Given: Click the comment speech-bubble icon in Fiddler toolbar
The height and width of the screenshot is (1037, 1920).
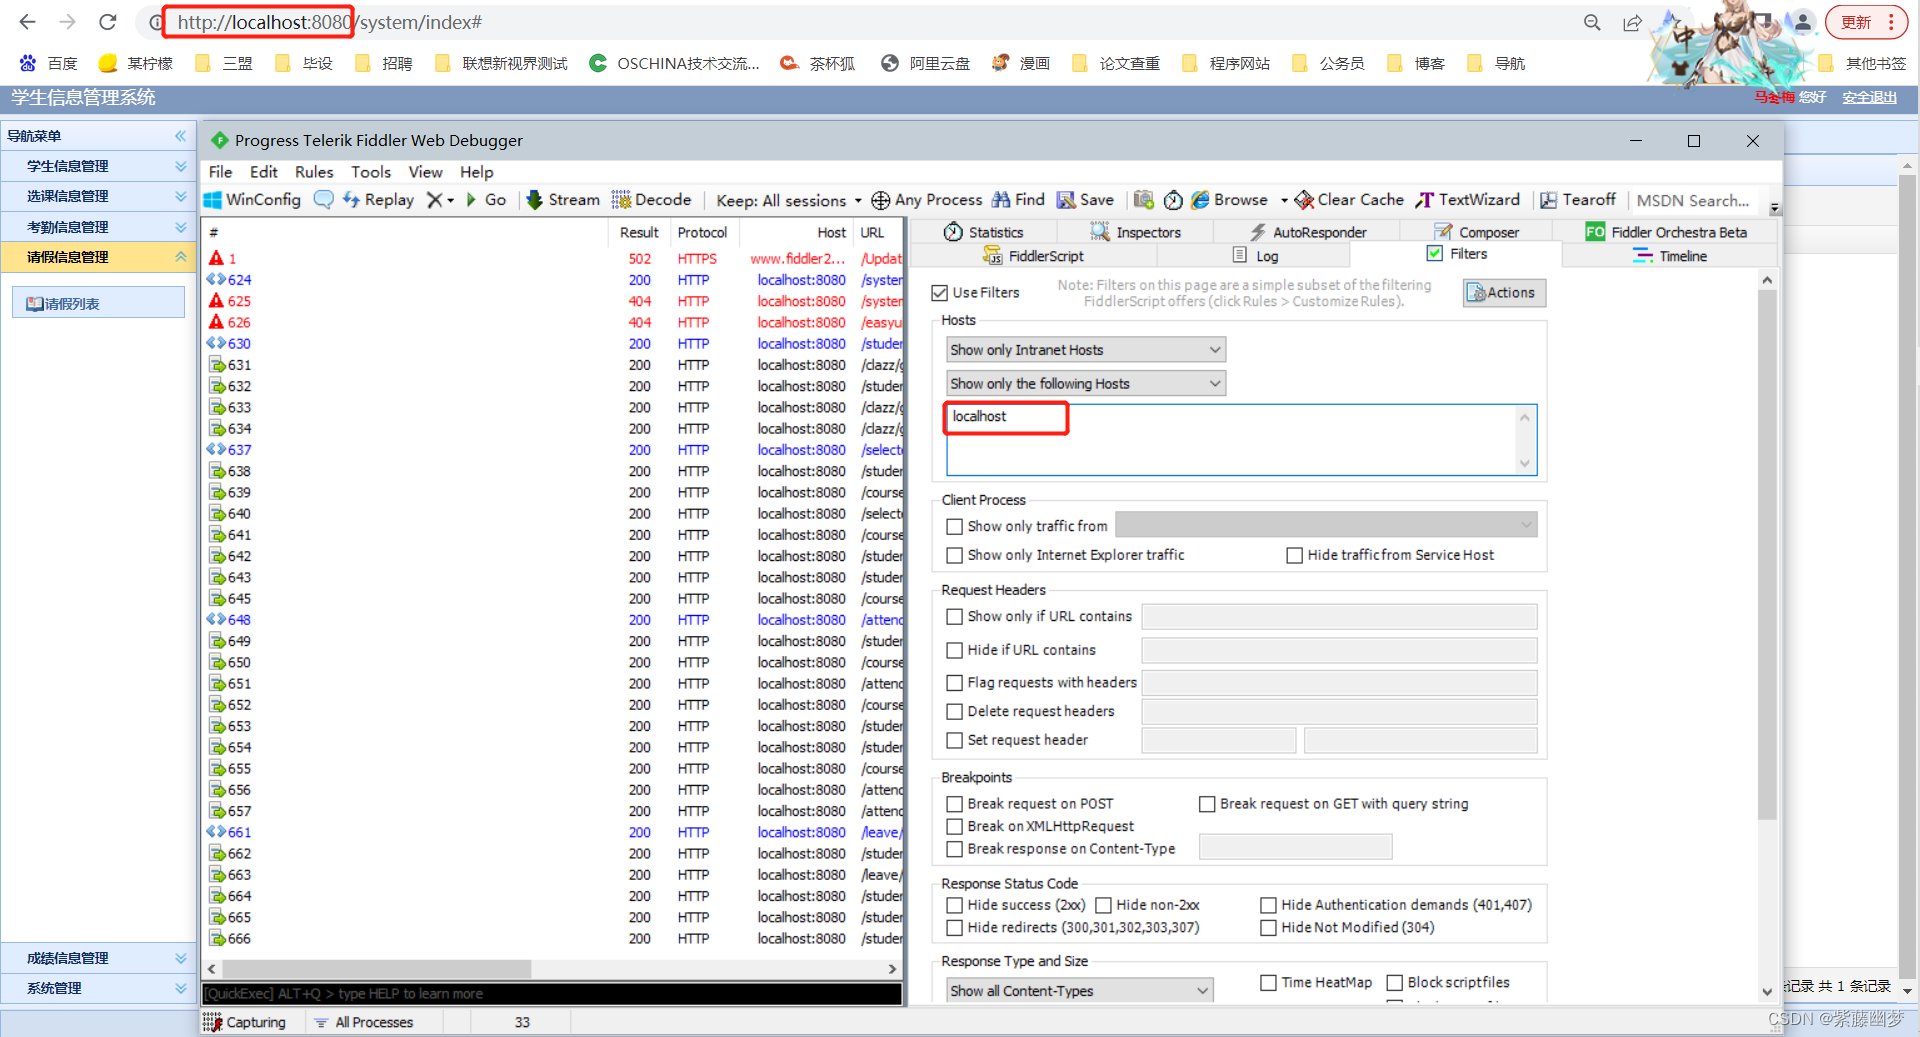Looking at the screenshot, I should pyautogui.click(x=323, y=200).
